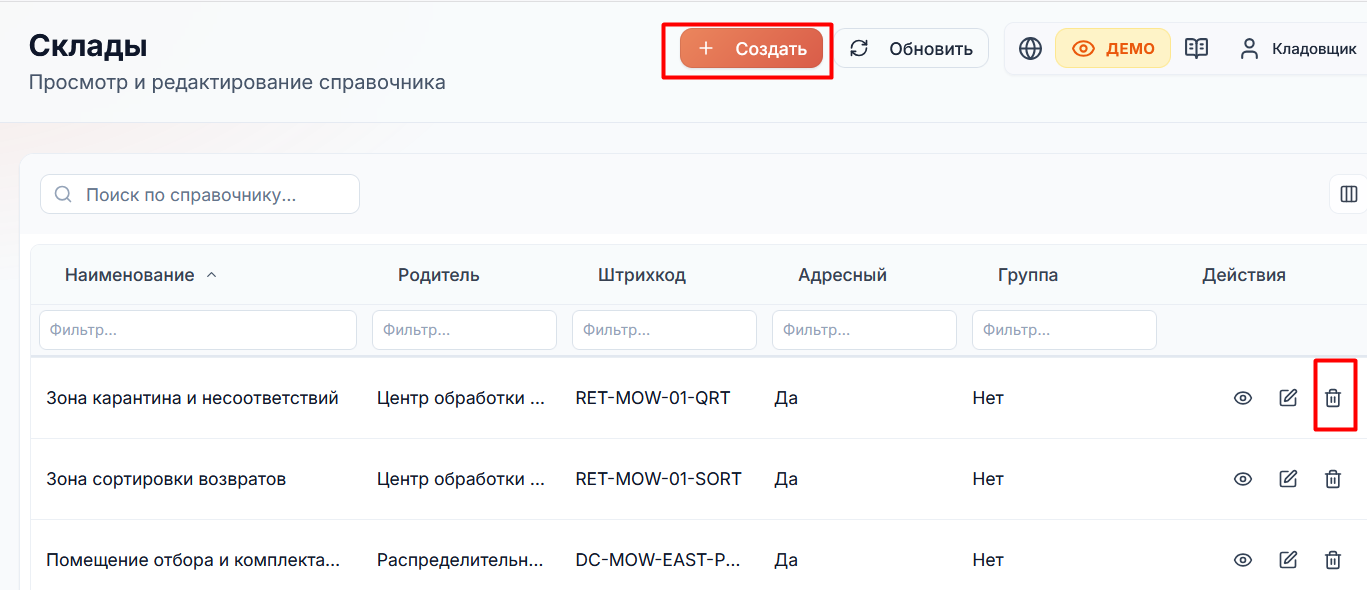Click the Штрихкод filter field
The image size is (1367, 590).
click(664, 329)
